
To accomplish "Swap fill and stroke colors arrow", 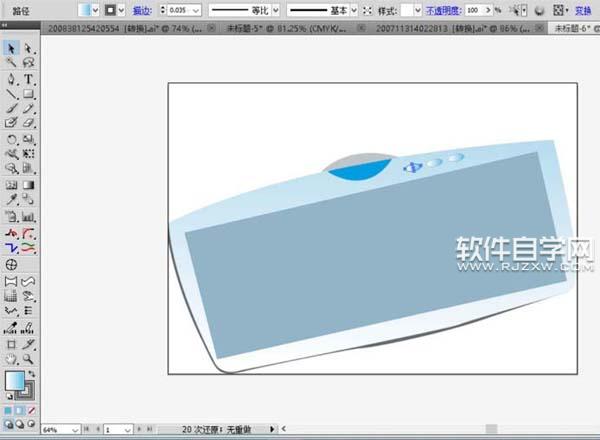I will (32, 374).
